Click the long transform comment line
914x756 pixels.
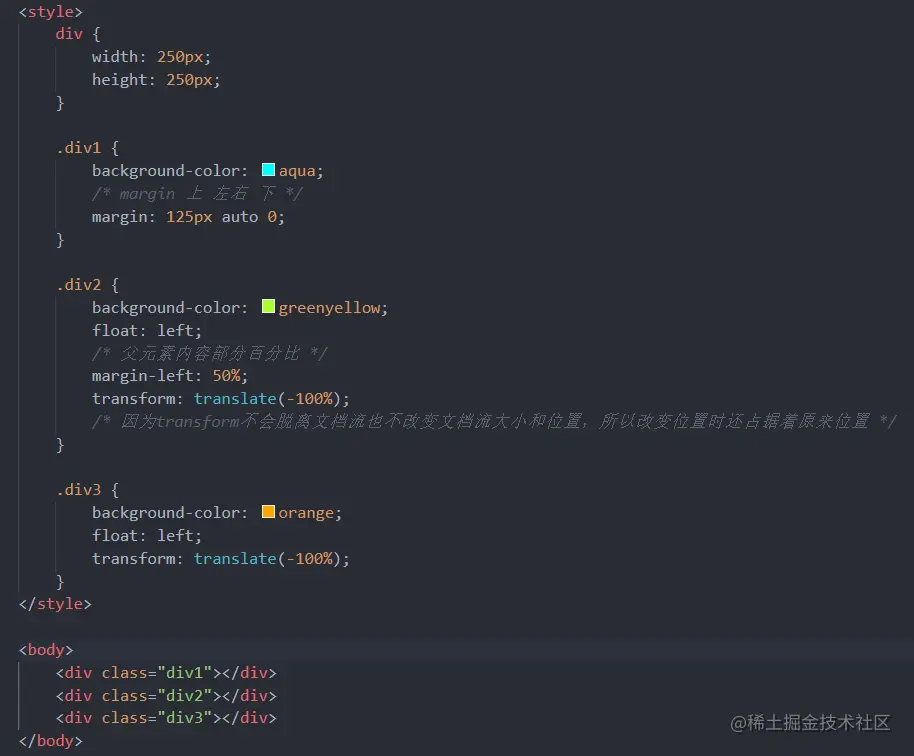coord(494,421)
